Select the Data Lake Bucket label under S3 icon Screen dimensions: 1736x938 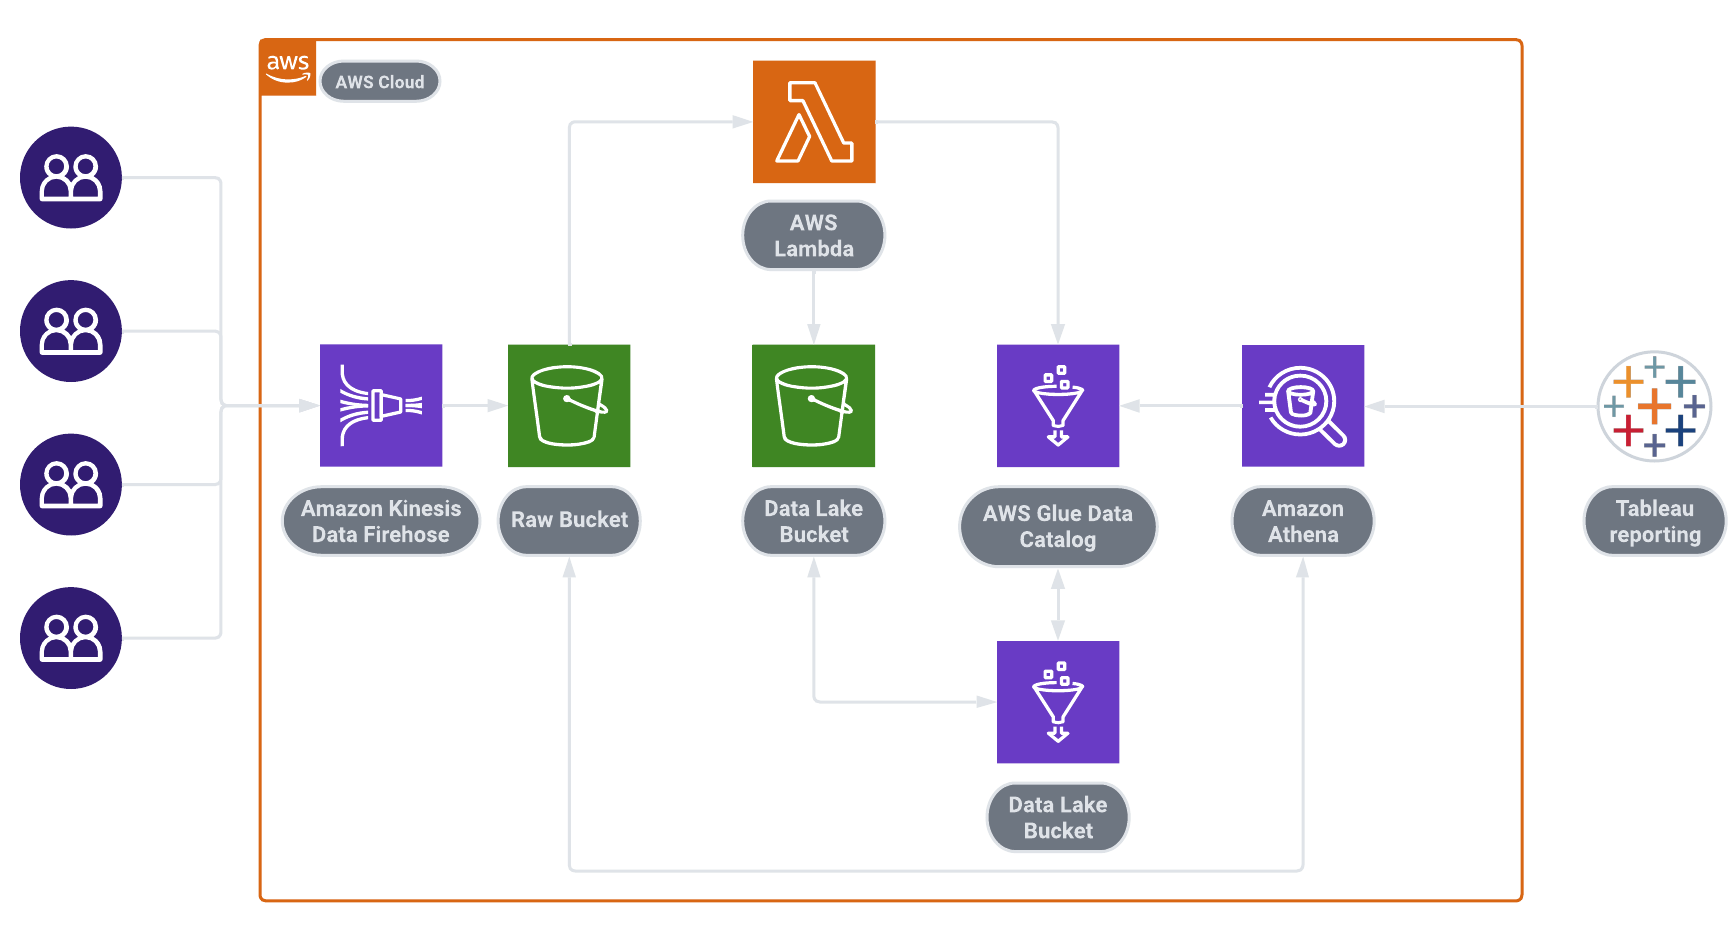coord(814,521)
